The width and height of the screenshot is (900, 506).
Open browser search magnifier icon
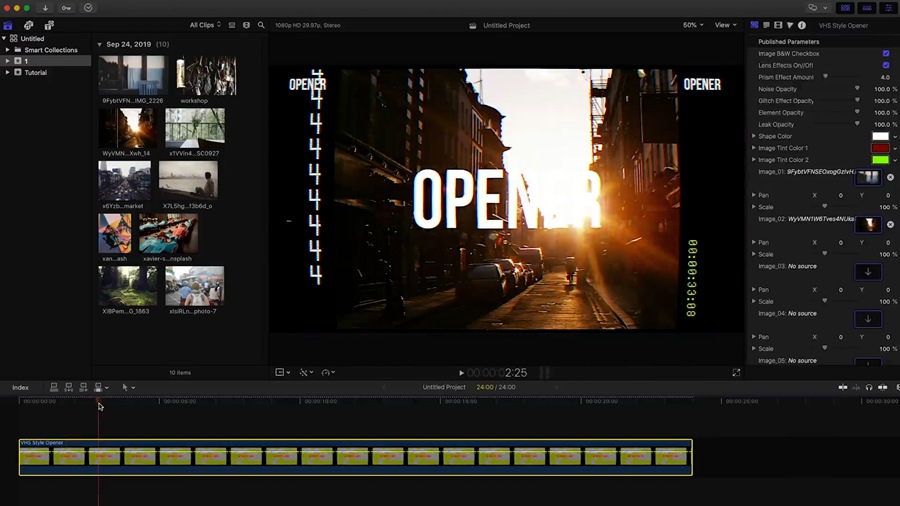tap(261, 25)
